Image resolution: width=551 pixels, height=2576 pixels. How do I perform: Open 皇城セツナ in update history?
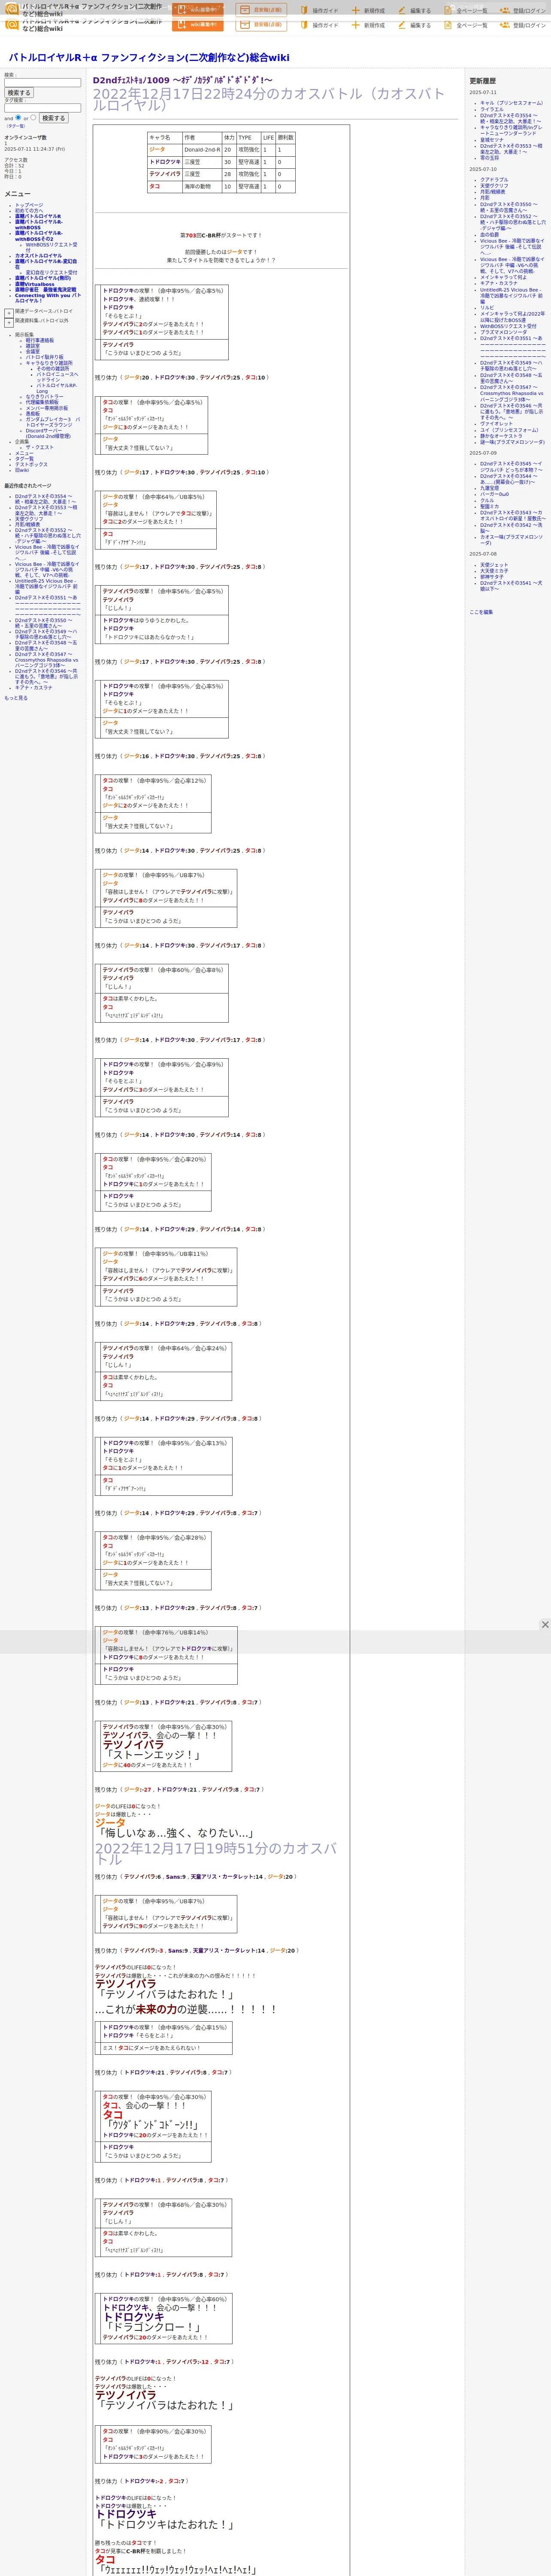tap(492, 140)
